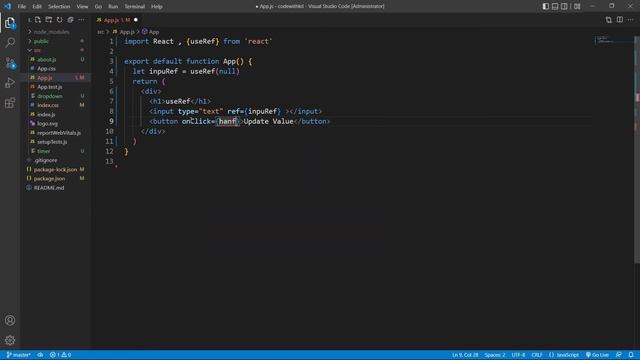Open the Accounts menu icon
The width and height of the screenshot is (640, 360).
click(10, 320)
